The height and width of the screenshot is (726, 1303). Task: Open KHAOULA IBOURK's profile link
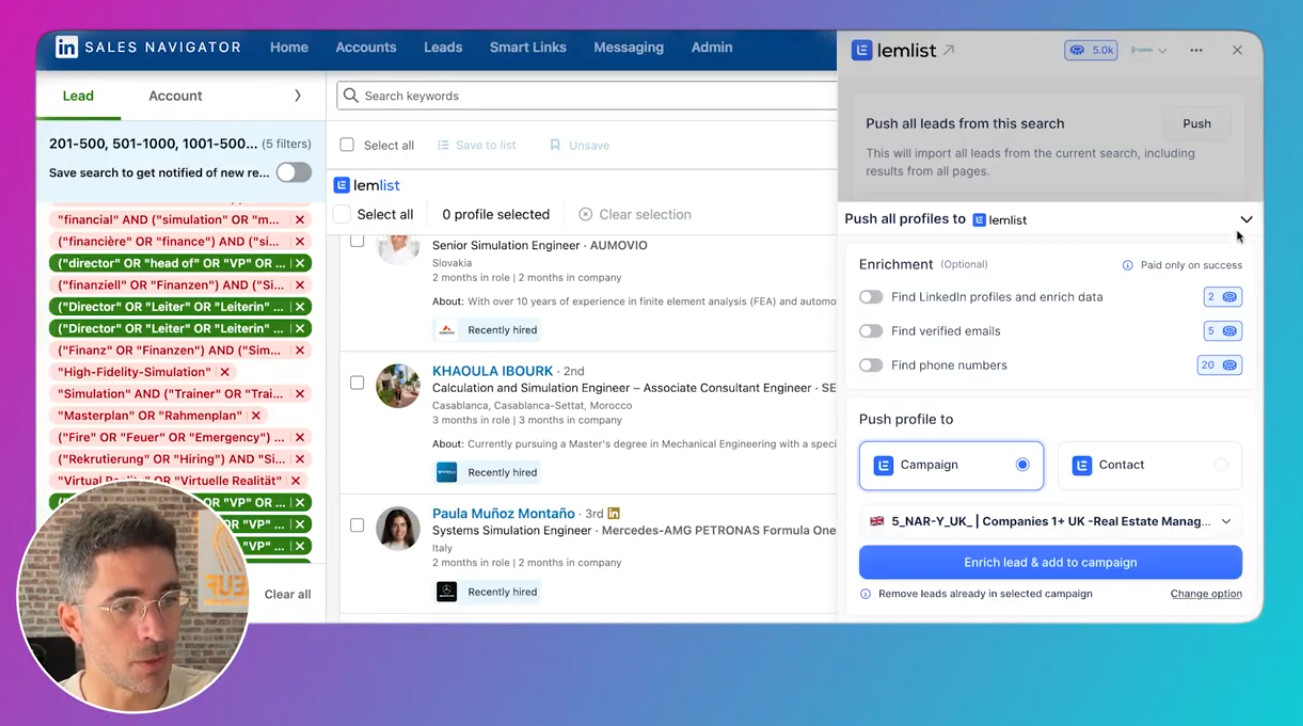pyautogui.click(x=492, y=371)
